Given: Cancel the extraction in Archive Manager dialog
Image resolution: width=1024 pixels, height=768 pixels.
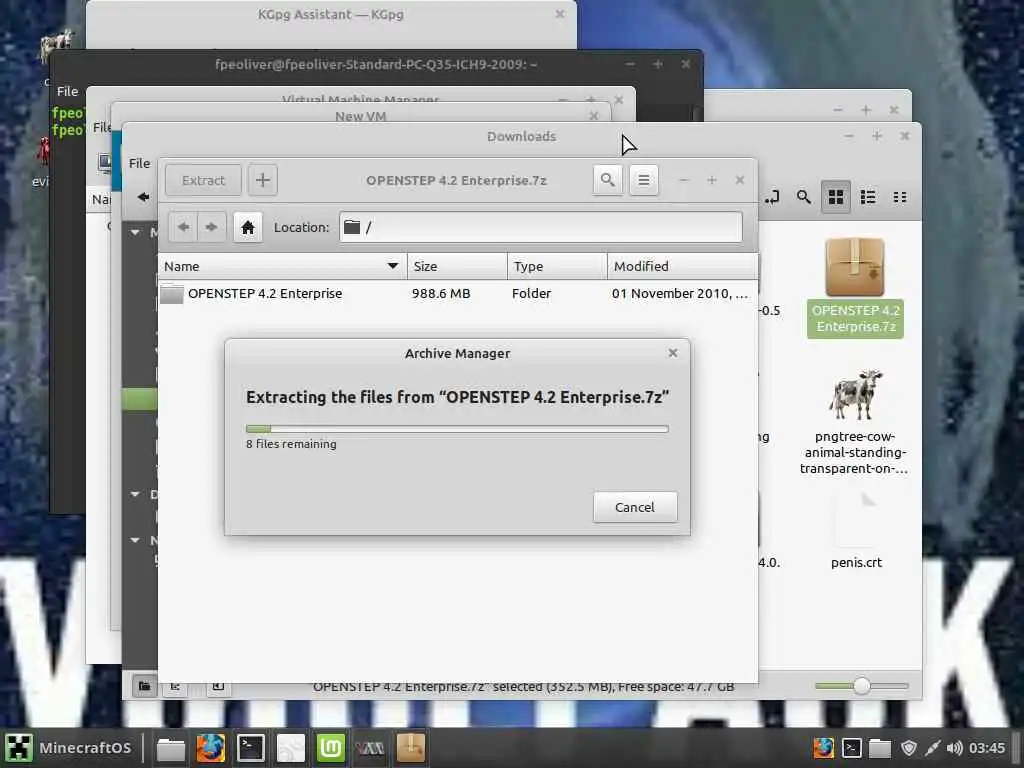Looking at the screenshot, I should coord(635,507).
